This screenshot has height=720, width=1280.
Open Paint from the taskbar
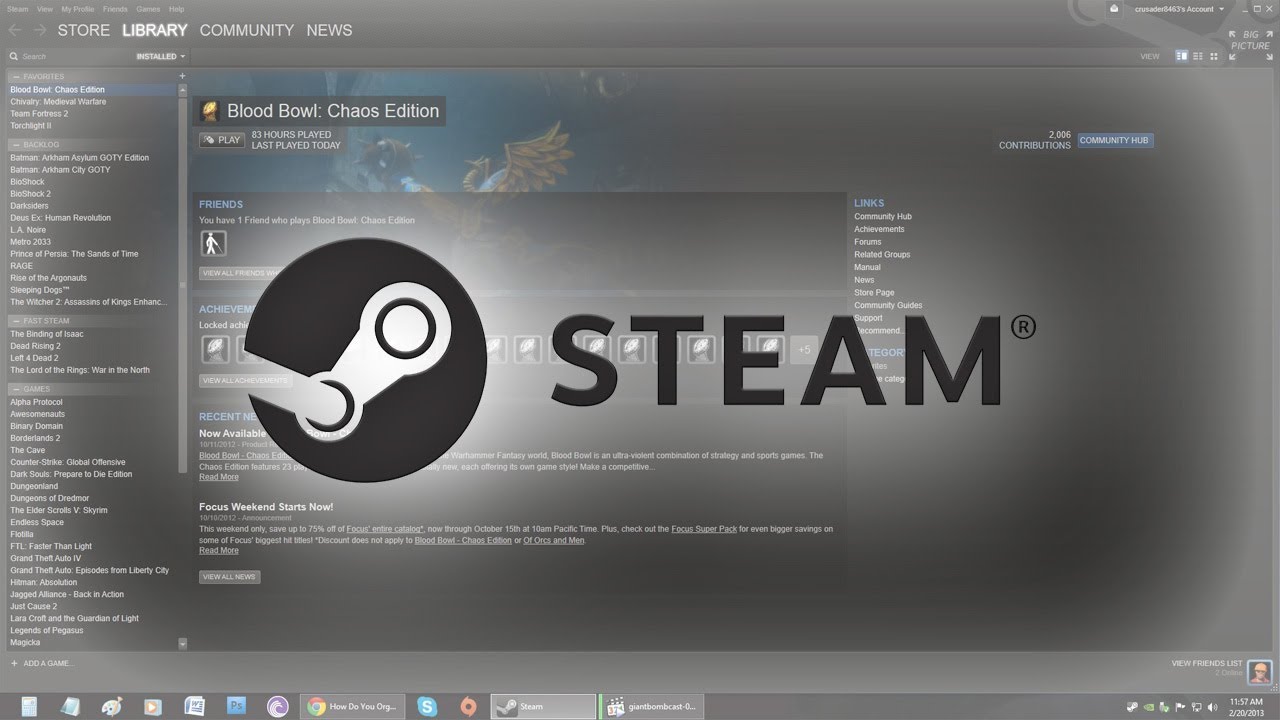(110, 706)
